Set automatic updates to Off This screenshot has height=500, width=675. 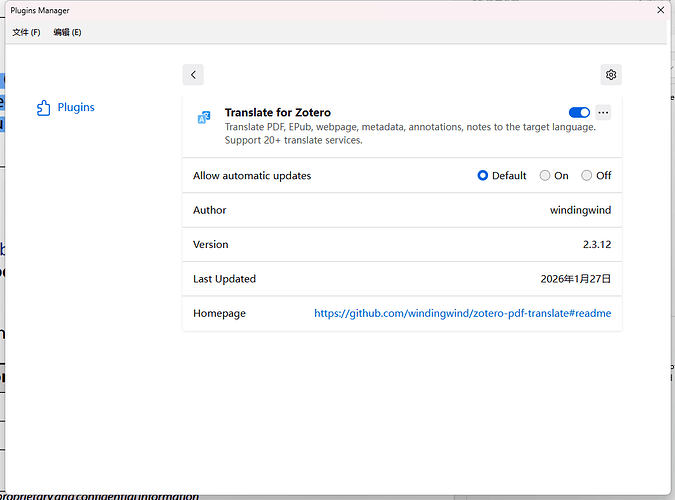[x=587, y=176]
